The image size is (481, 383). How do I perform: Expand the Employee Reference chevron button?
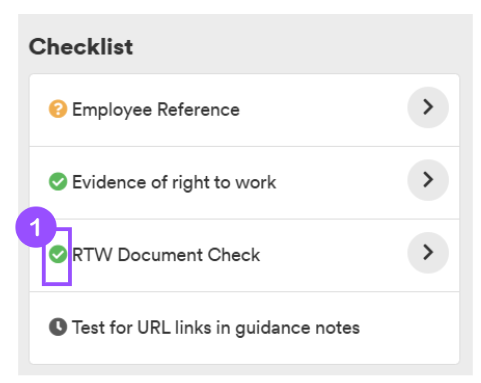428,107
